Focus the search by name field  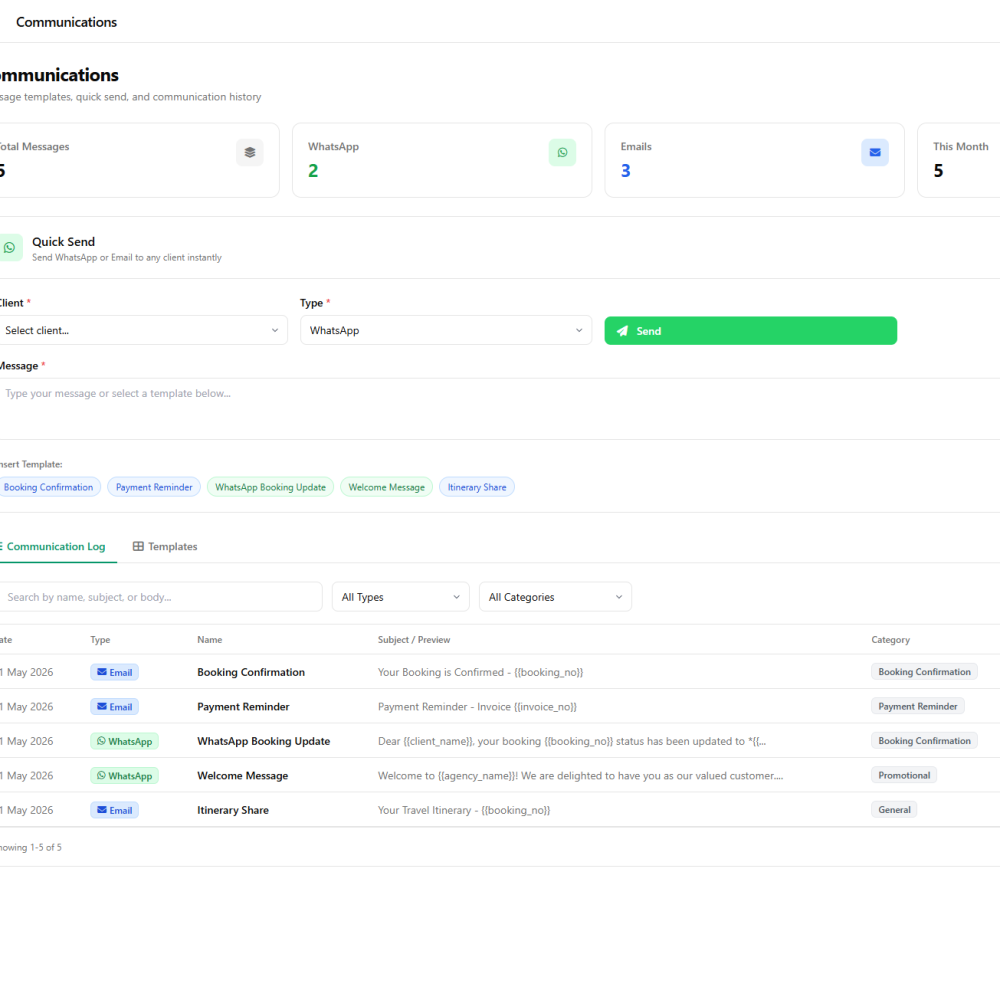click(x=159, y=597)
